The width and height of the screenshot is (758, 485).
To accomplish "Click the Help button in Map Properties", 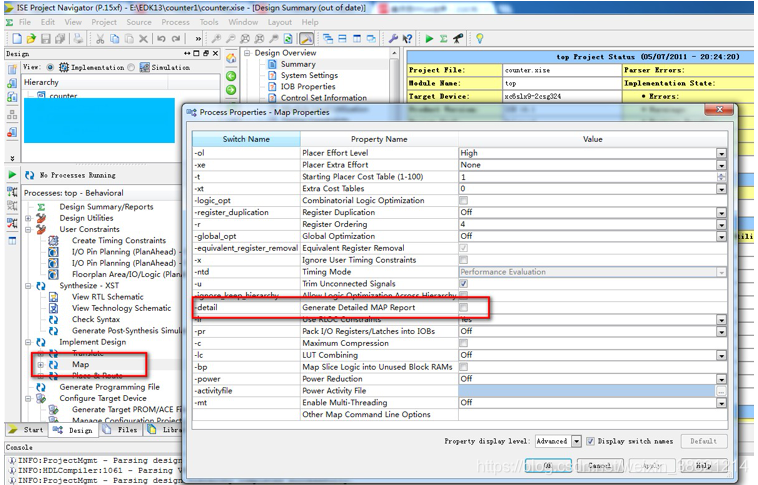I will click(x=703, y=466).
